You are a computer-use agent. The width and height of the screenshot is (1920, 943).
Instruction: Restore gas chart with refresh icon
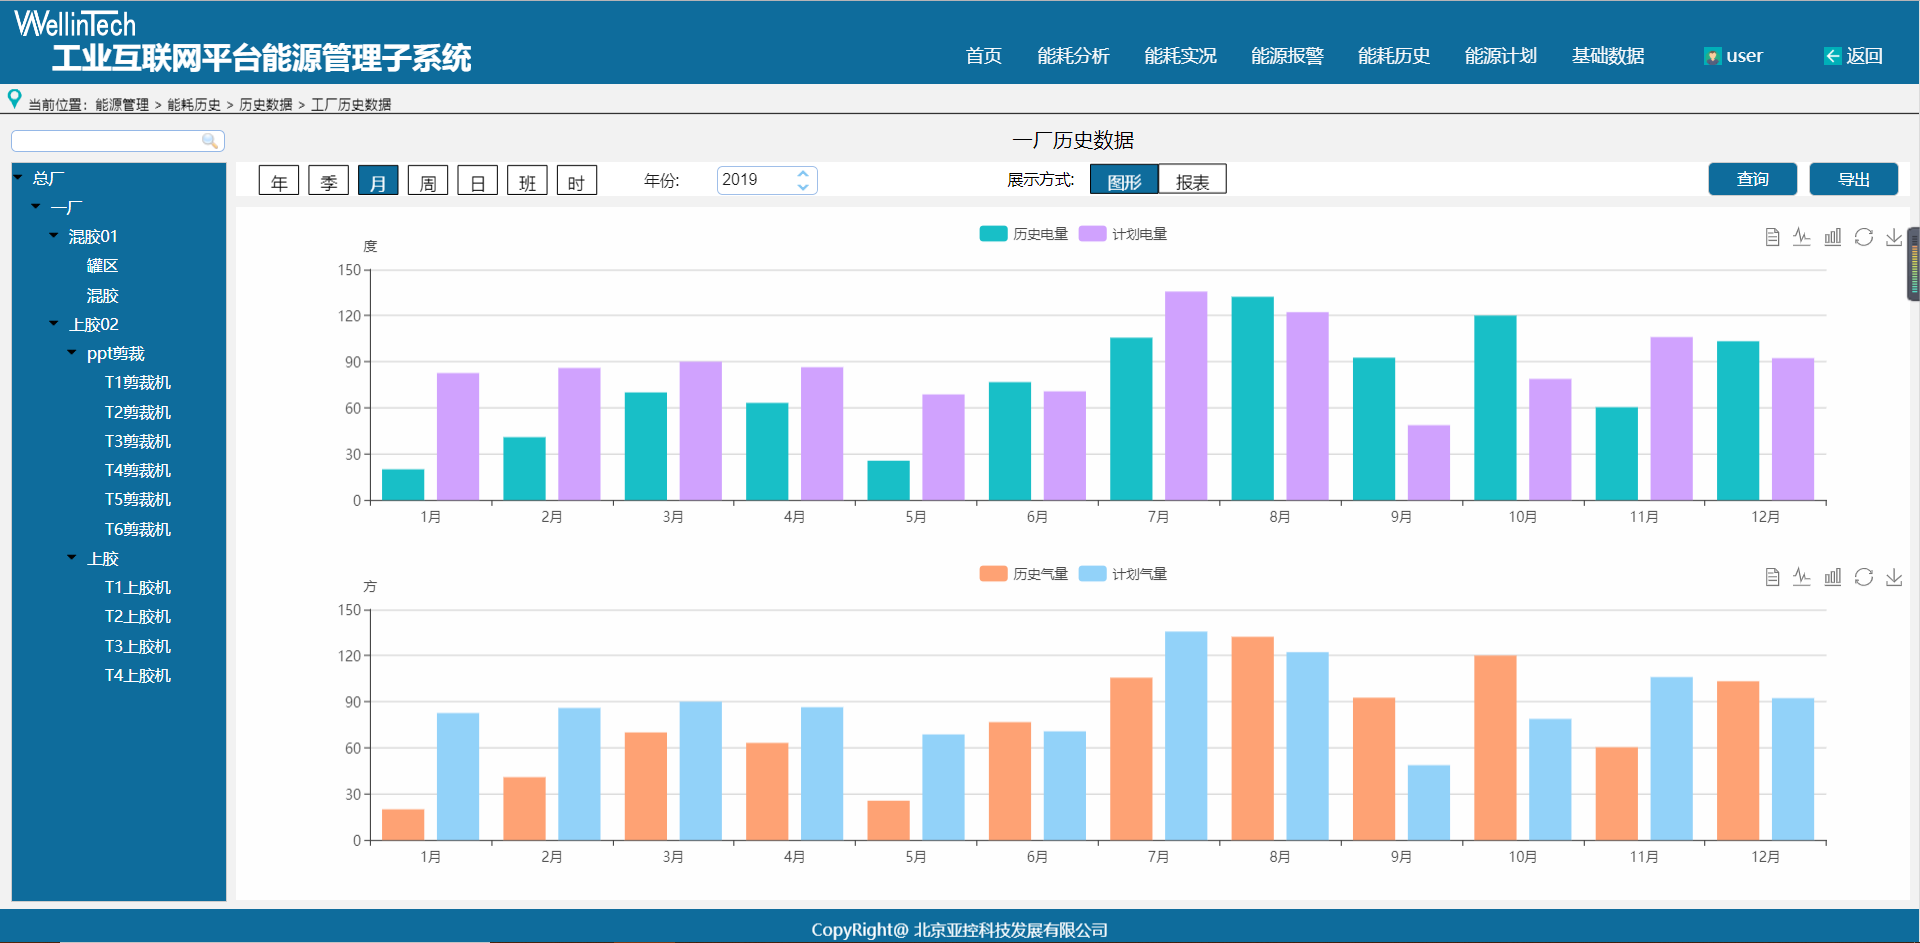click(x=1864, y=577)
